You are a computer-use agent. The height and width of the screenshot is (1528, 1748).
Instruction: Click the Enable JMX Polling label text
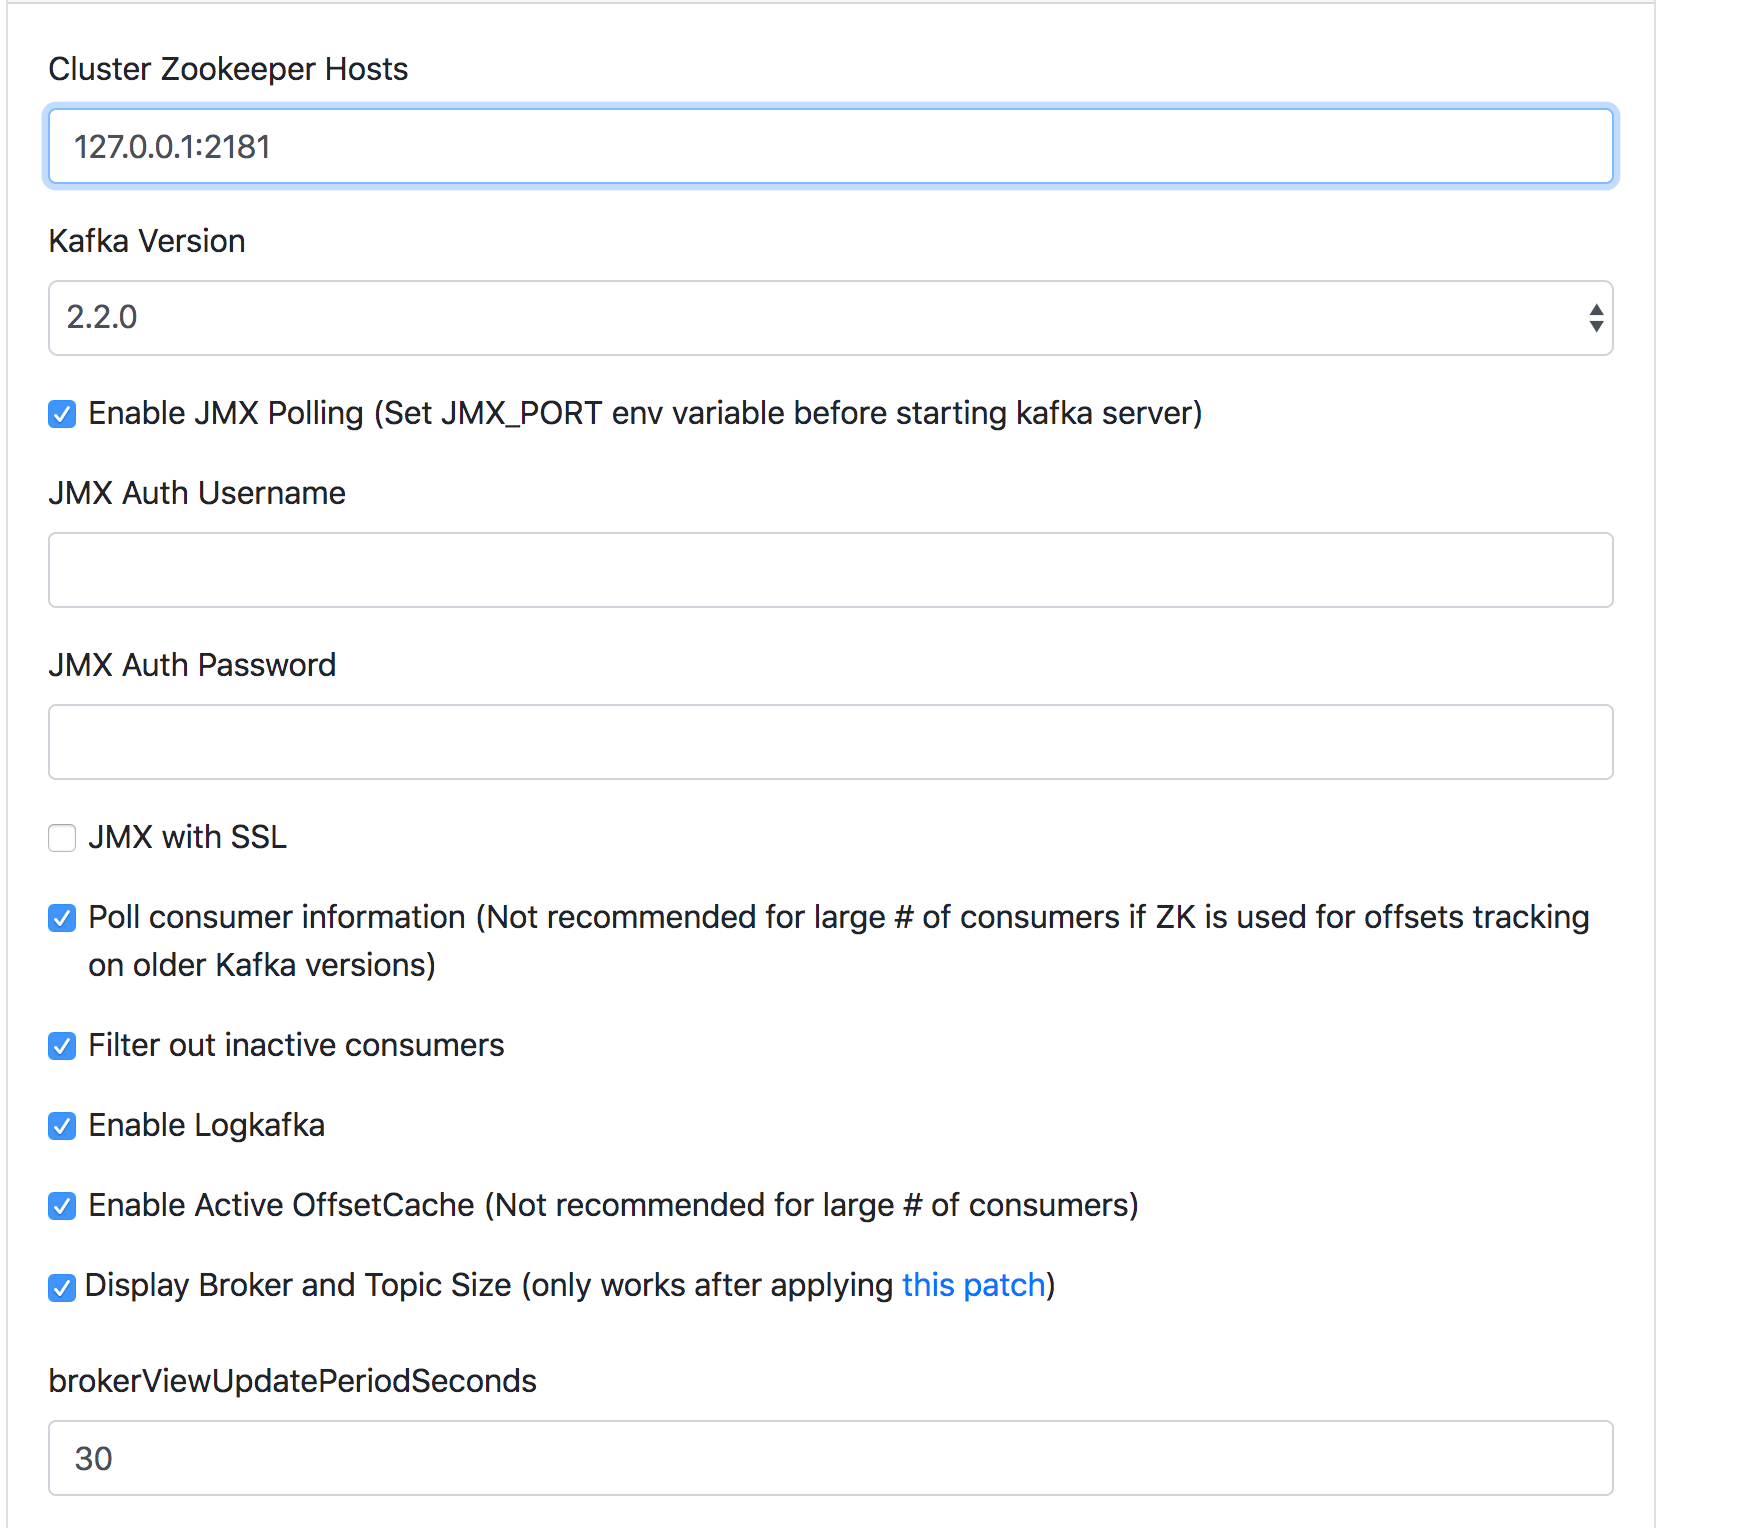(645, 413)
